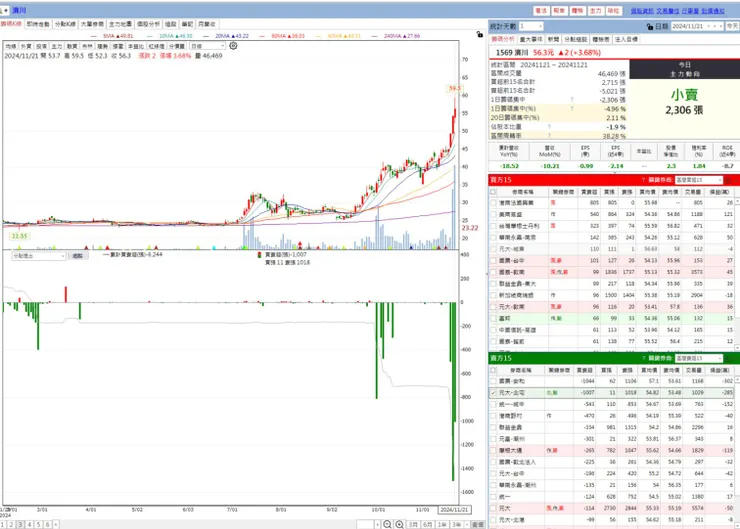Sort buyer table by 買賣超 column header
This screenshot has width=740, height=529.
pos(589,192)
